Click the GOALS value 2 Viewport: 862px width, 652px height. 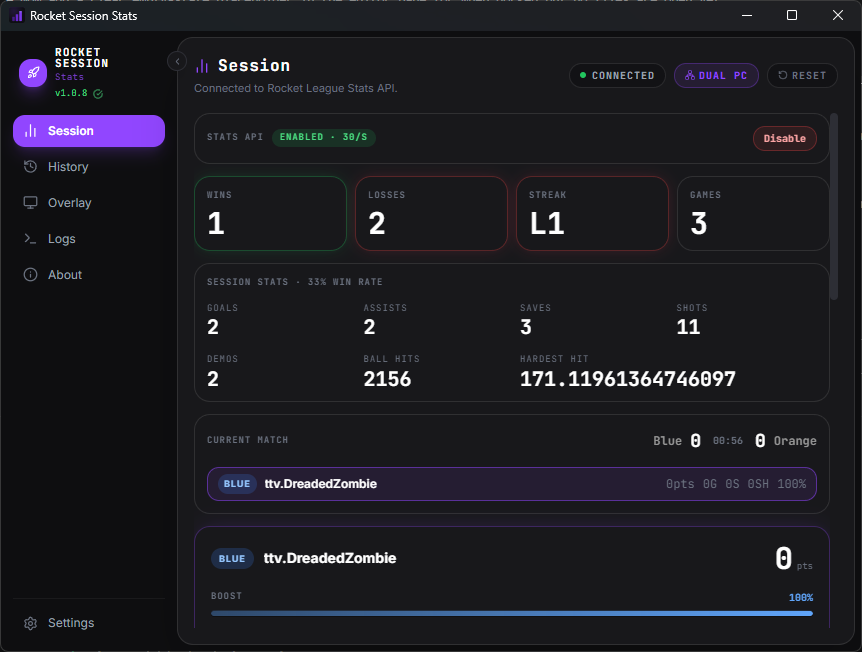[213, 327]
